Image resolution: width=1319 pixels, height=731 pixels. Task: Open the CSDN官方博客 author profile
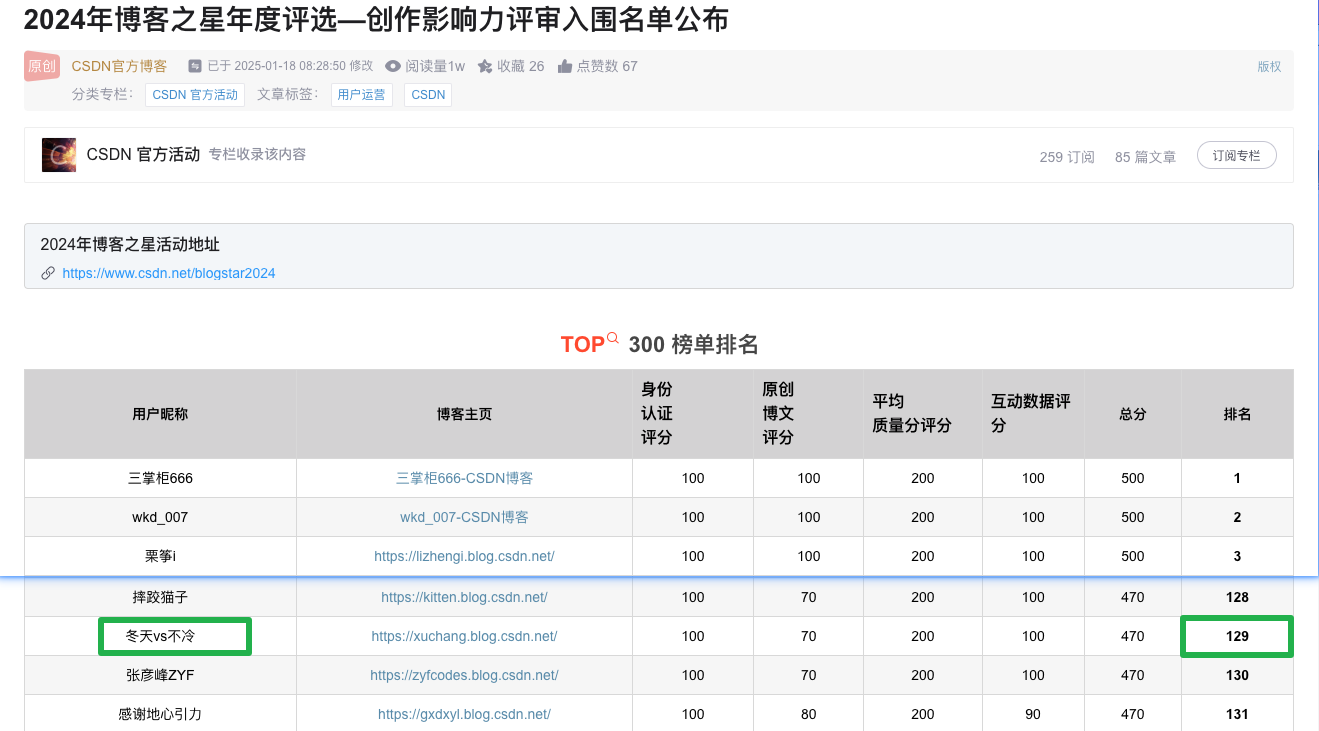click(x=119, y=66)
